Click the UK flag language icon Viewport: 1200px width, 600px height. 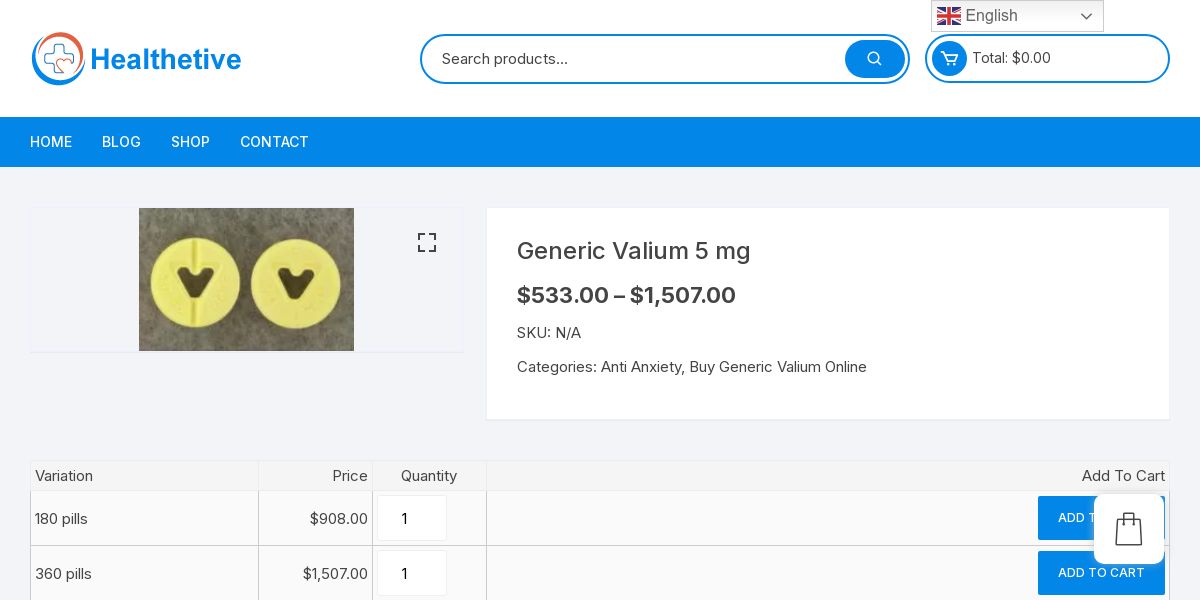(948, 16)
